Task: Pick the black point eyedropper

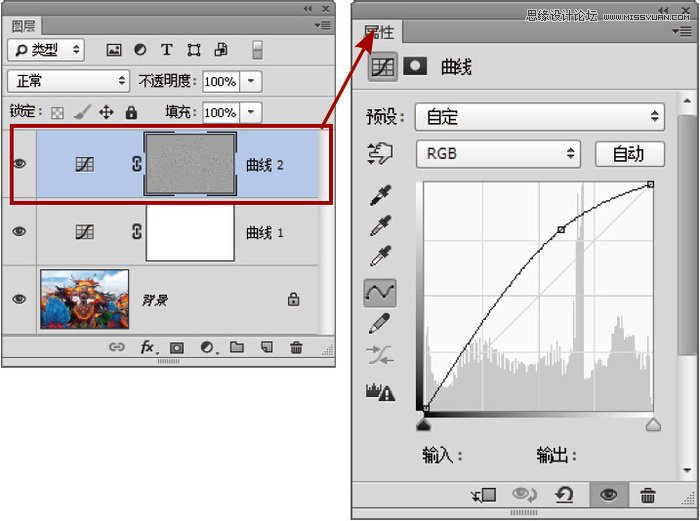Action: click(380, 194)
